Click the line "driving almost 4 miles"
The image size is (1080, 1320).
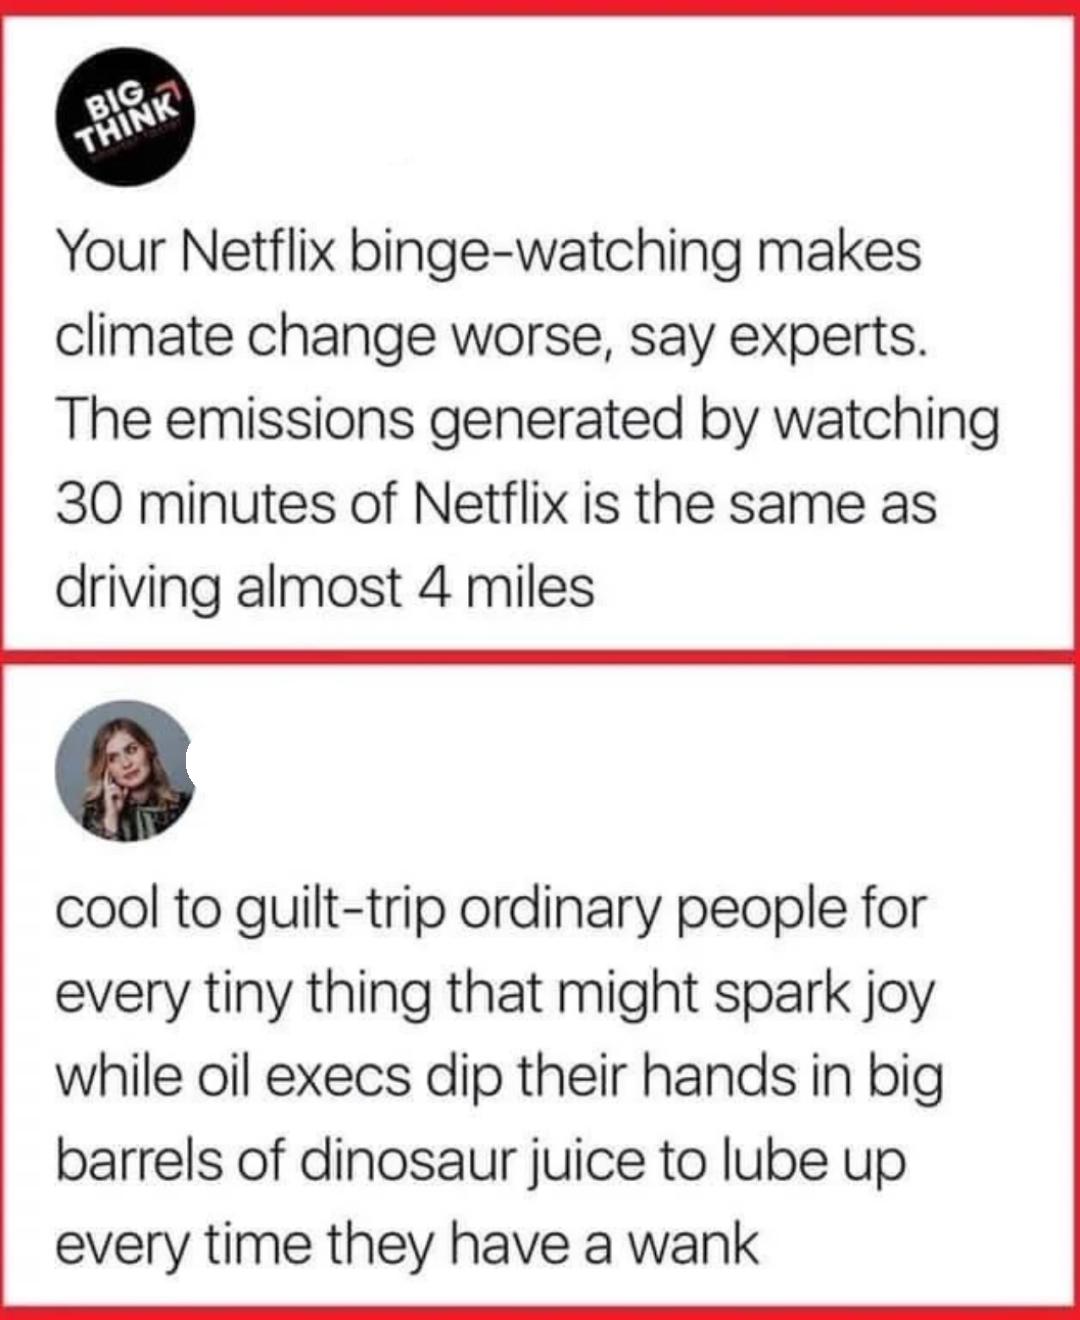tap(324, 587)
